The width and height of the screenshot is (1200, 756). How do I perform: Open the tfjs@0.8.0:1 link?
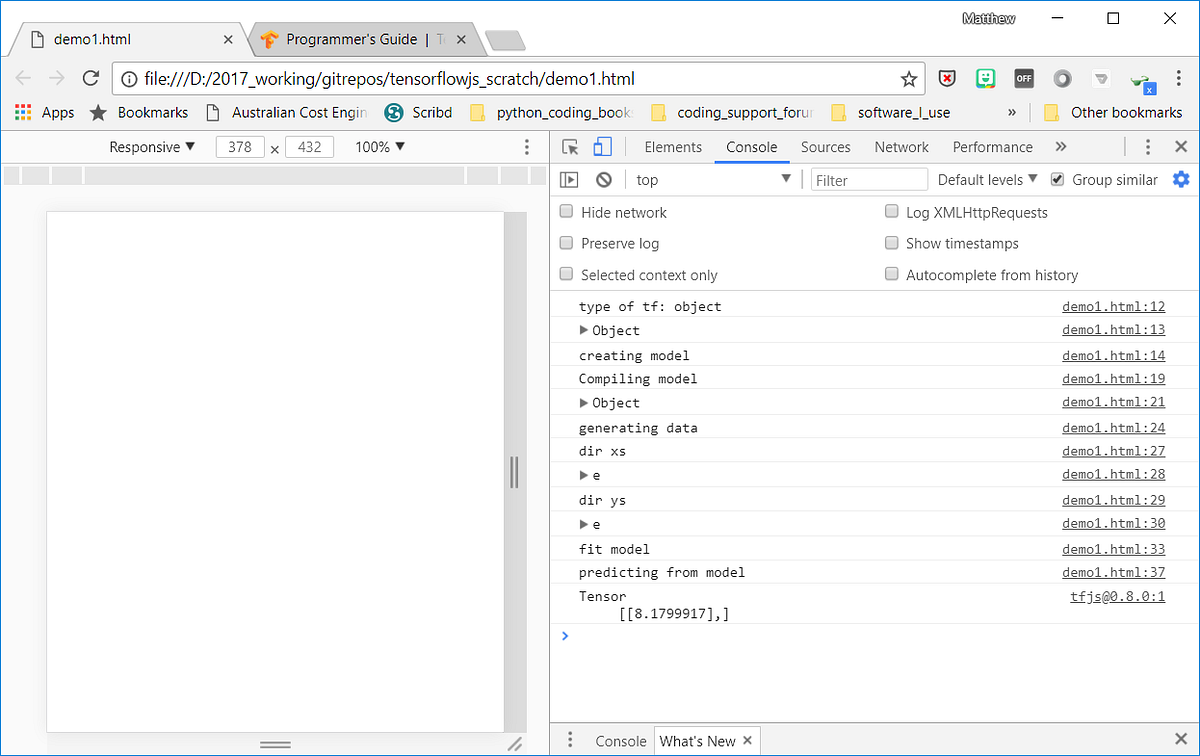(1117, 596)
